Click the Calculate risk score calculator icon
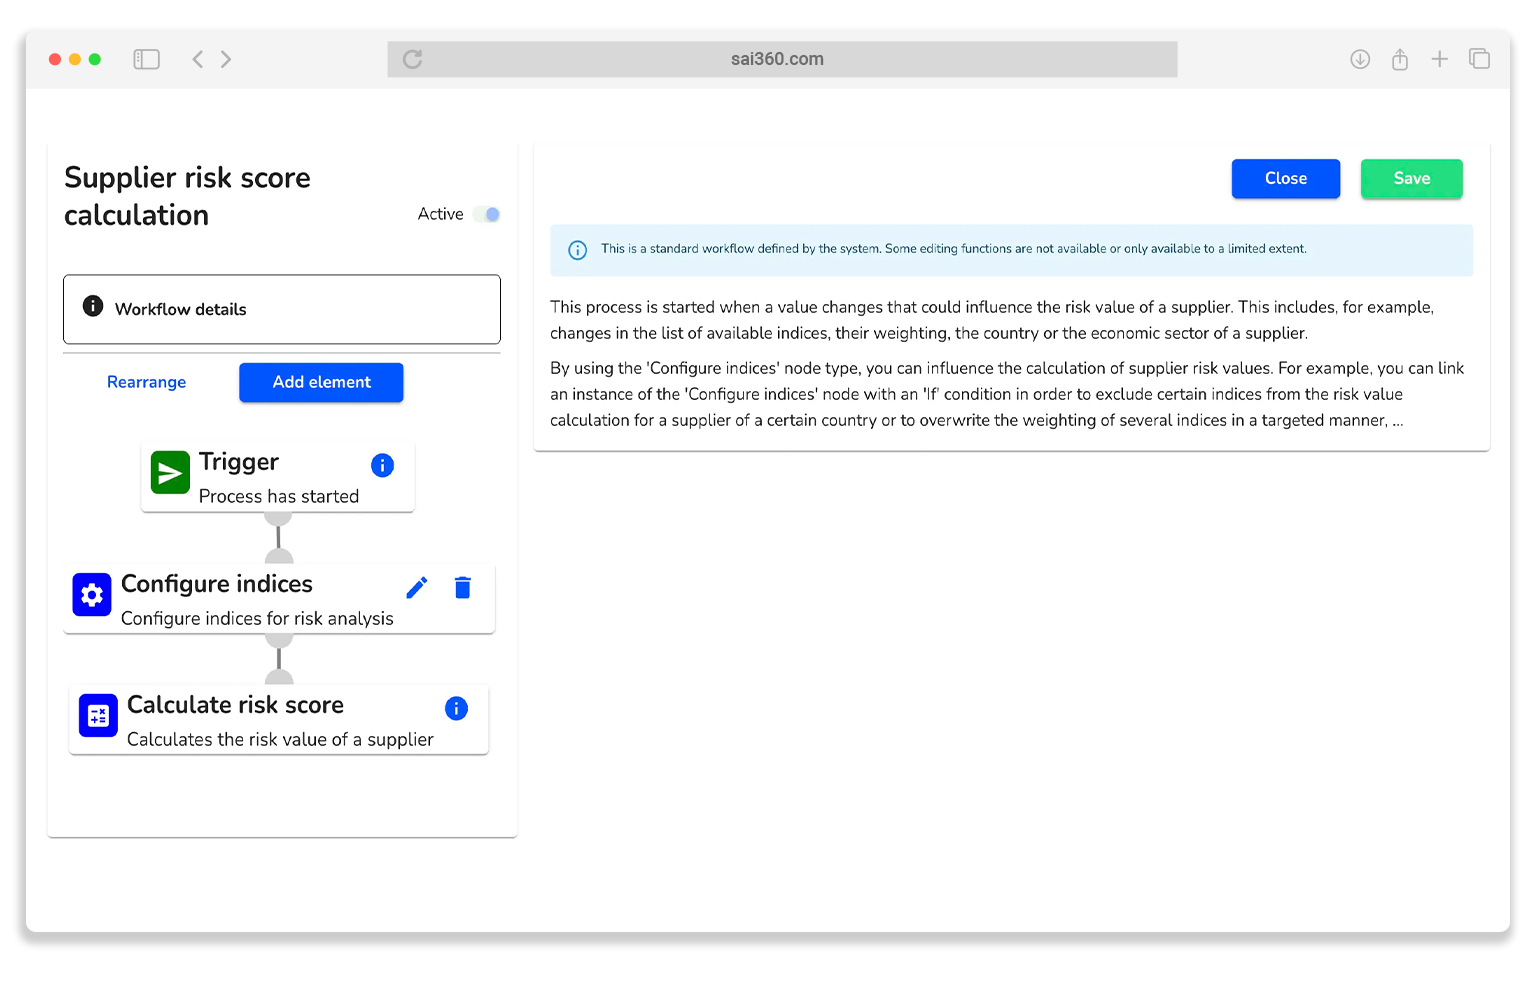 (98, 716)
